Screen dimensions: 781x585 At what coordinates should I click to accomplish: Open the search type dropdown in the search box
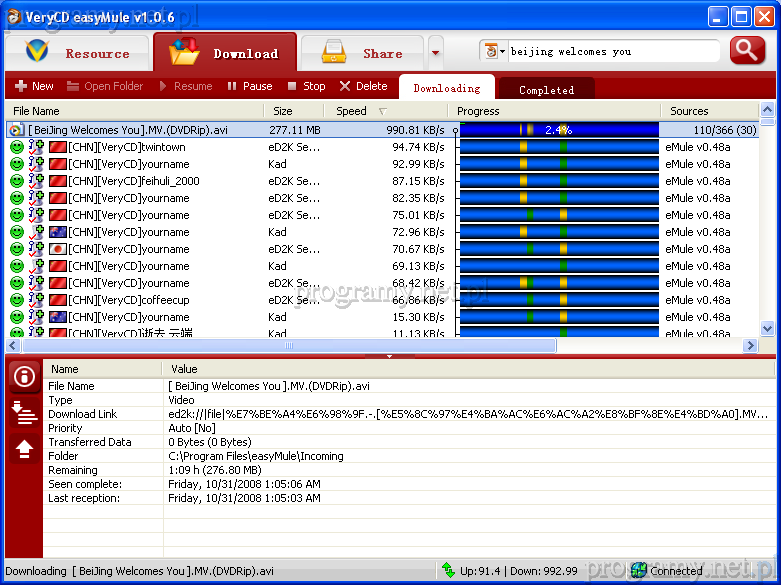coord(494,51)
